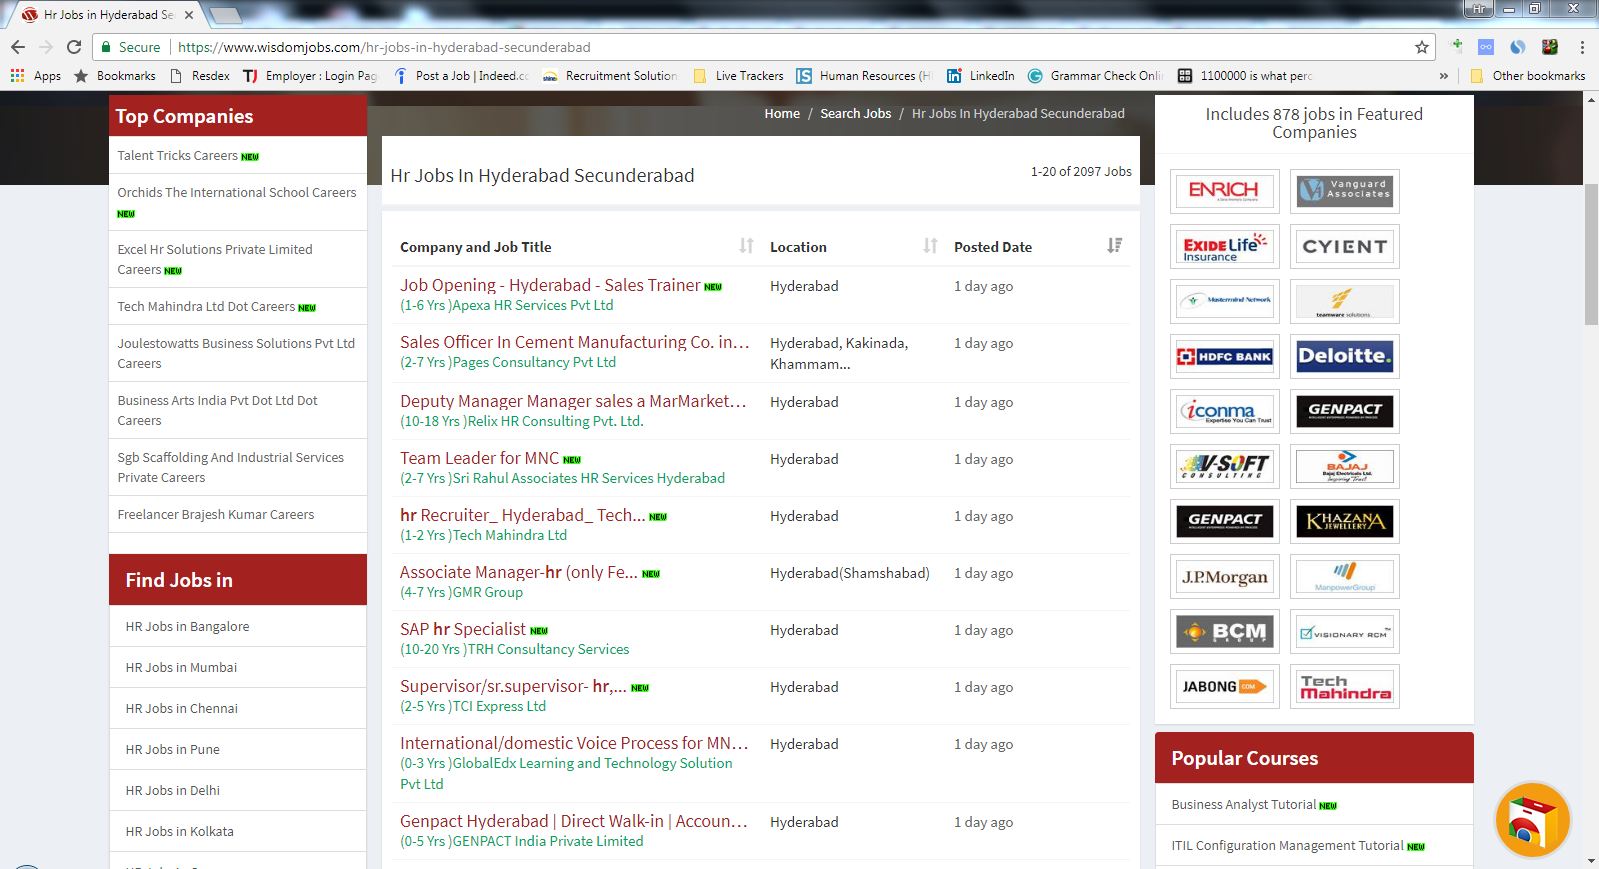Open the SAP hr Specialist job listing
1599x869 pixels.
click(463, 629)
